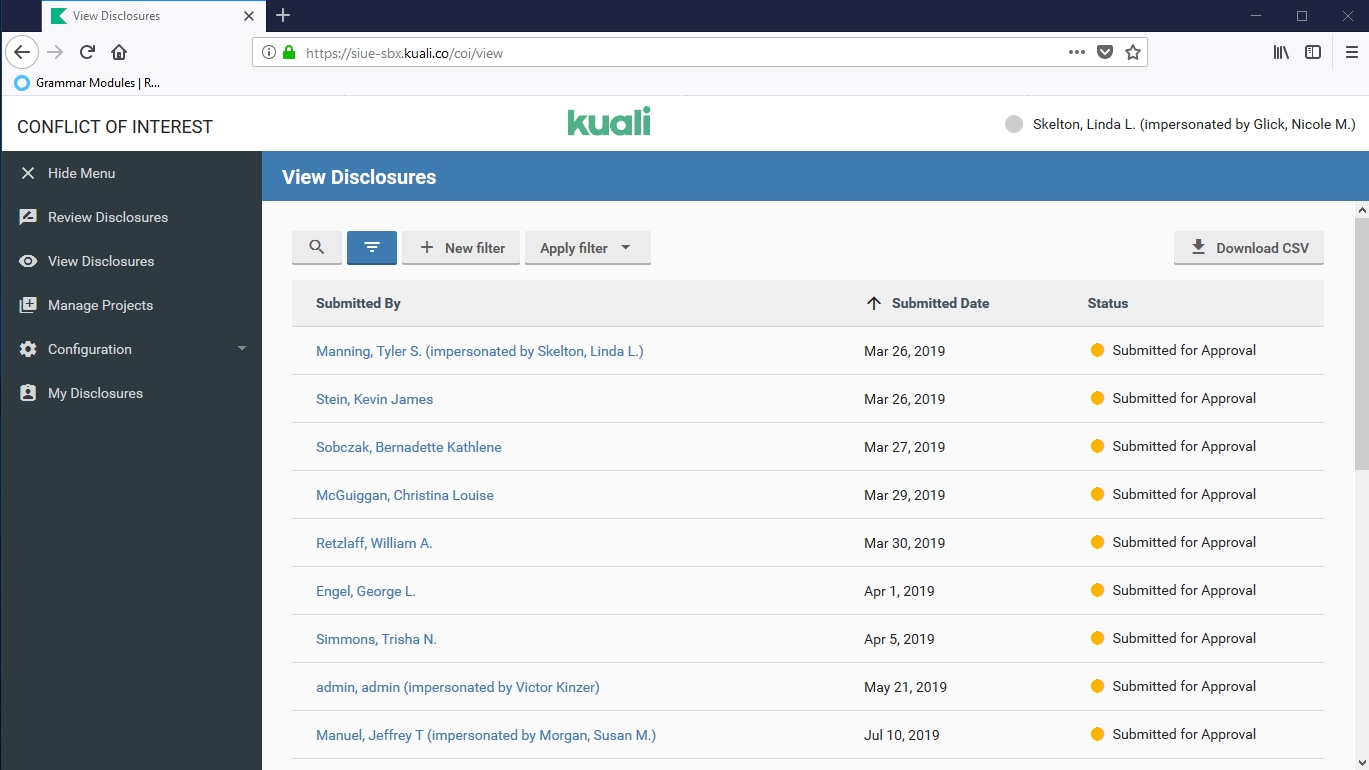Bookmark this page with star icon

pyautogui.click(x=1133, y=52)
